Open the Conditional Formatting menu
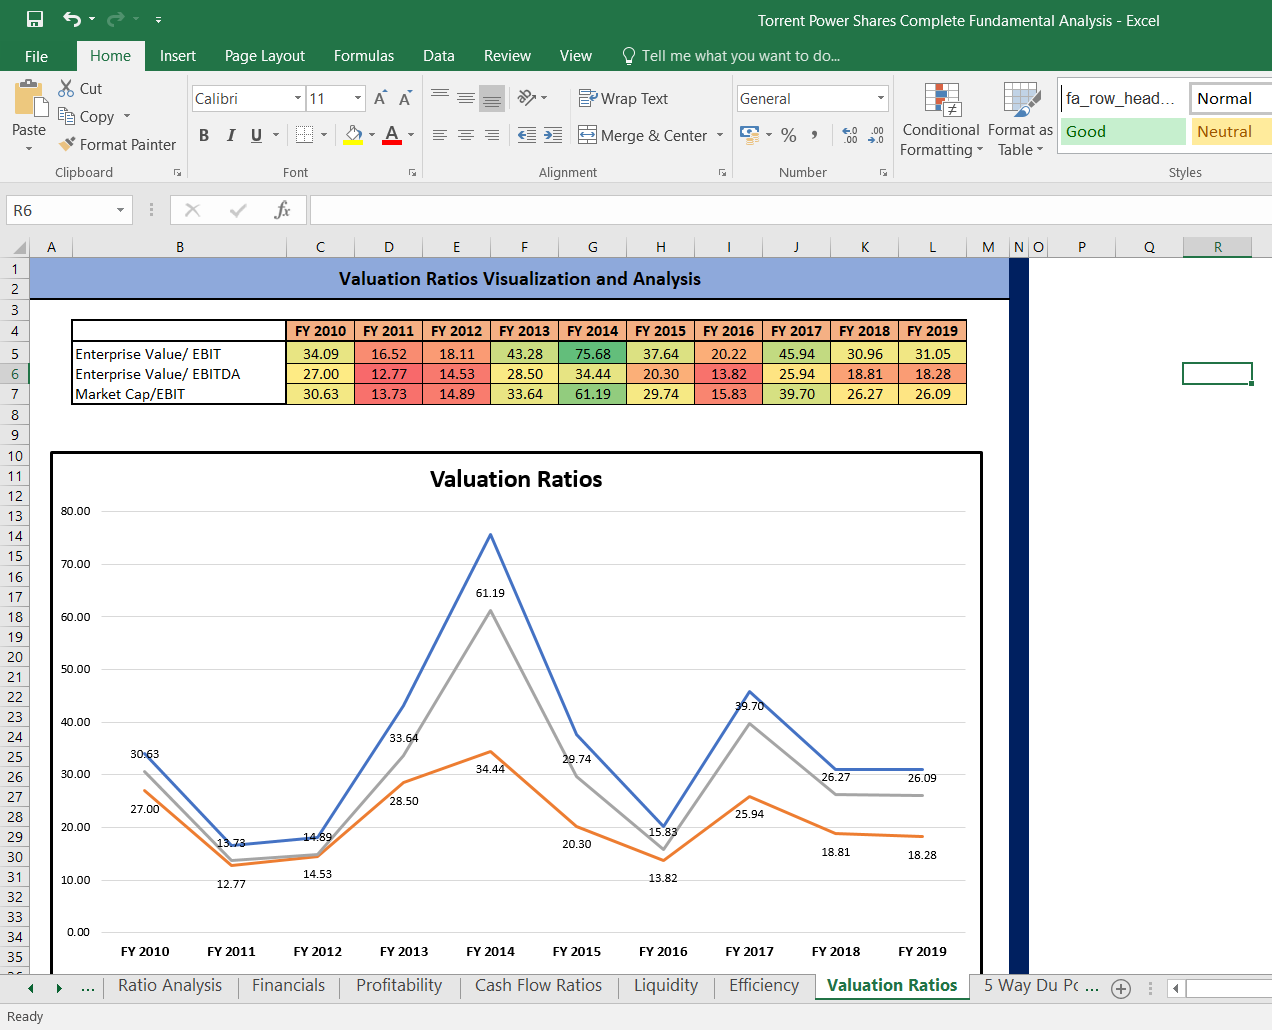 coord(941,120)
